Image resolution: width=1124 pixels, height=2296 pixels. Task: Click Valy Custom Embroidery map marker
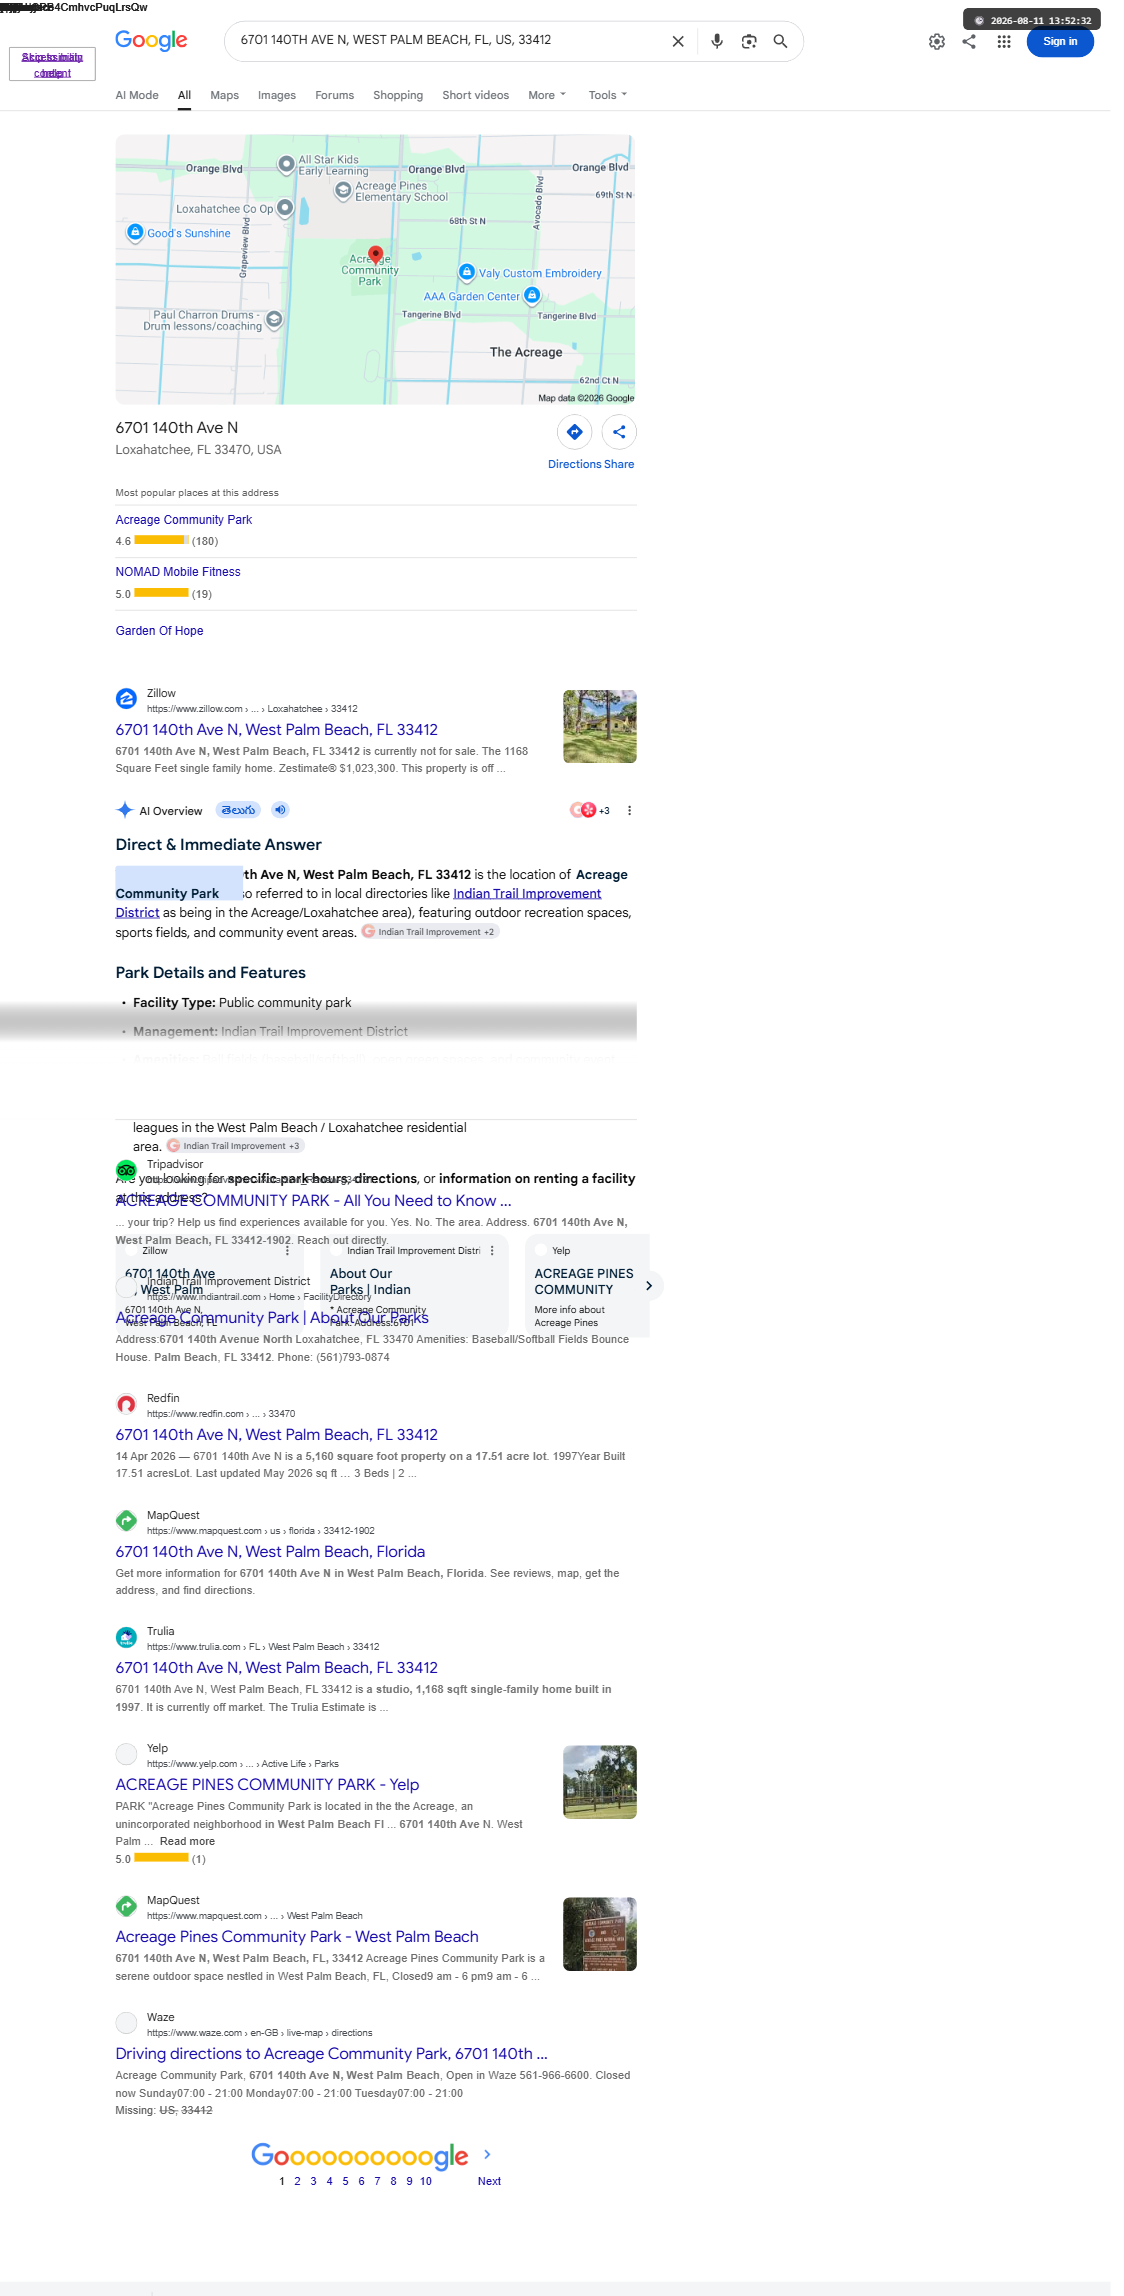[x=466, y=272]
